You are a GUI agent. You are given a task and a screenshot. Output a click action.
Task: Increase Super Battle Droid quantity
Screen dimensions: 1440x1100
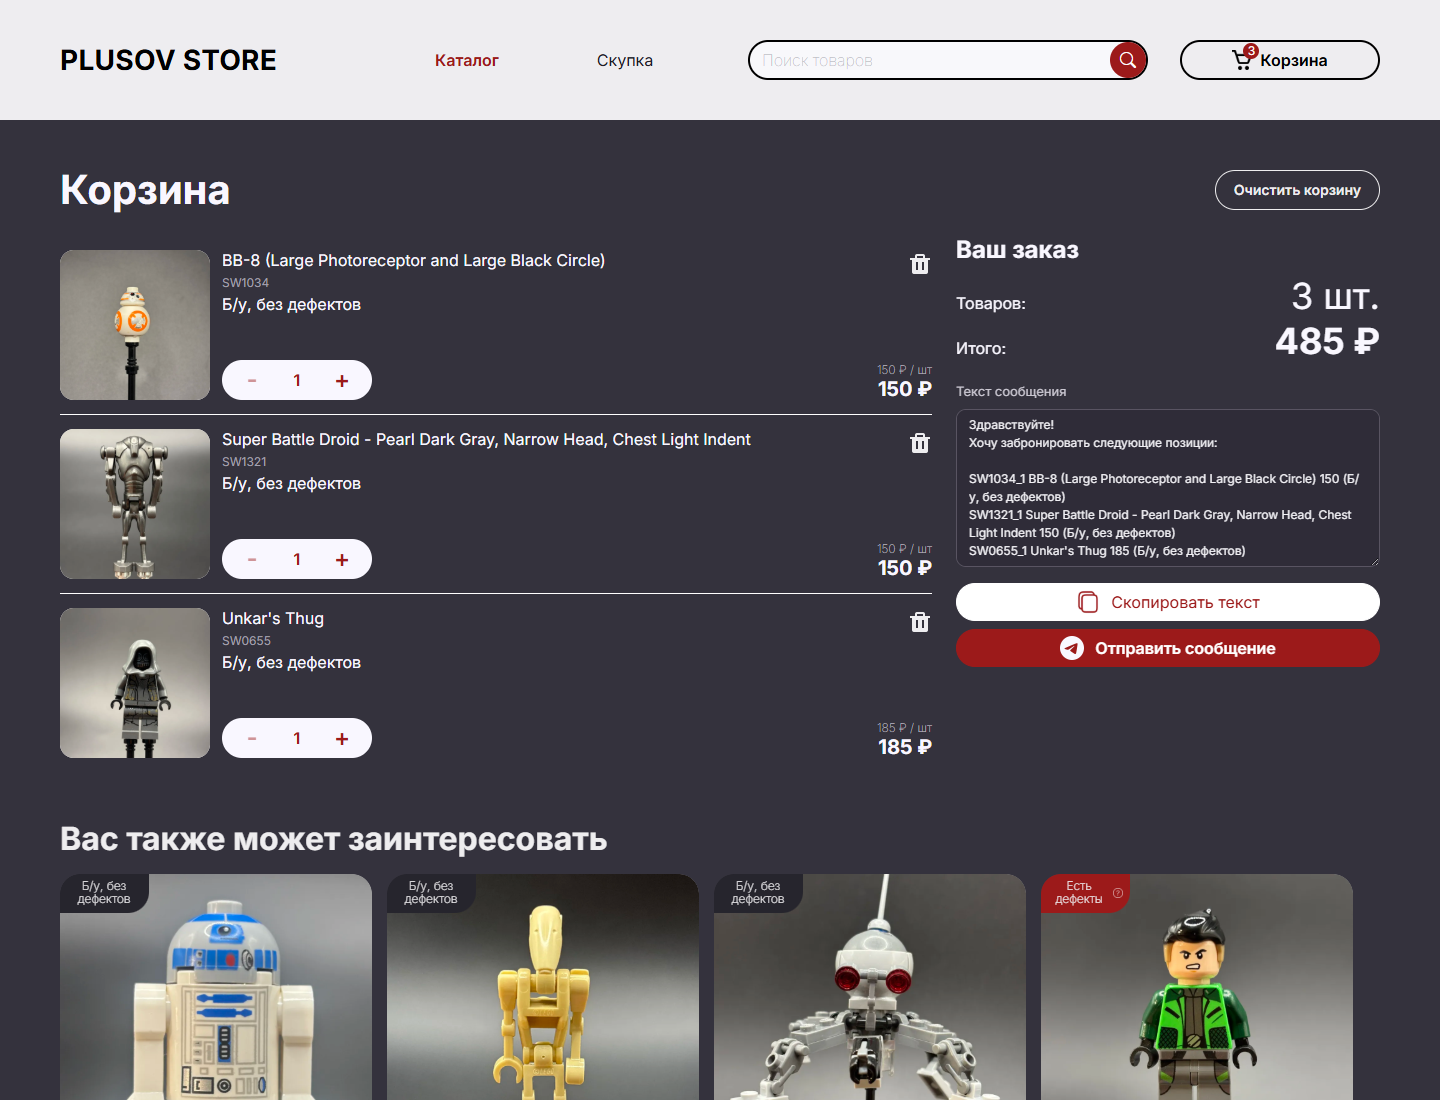pyautogui.click(x=342, y=559)
